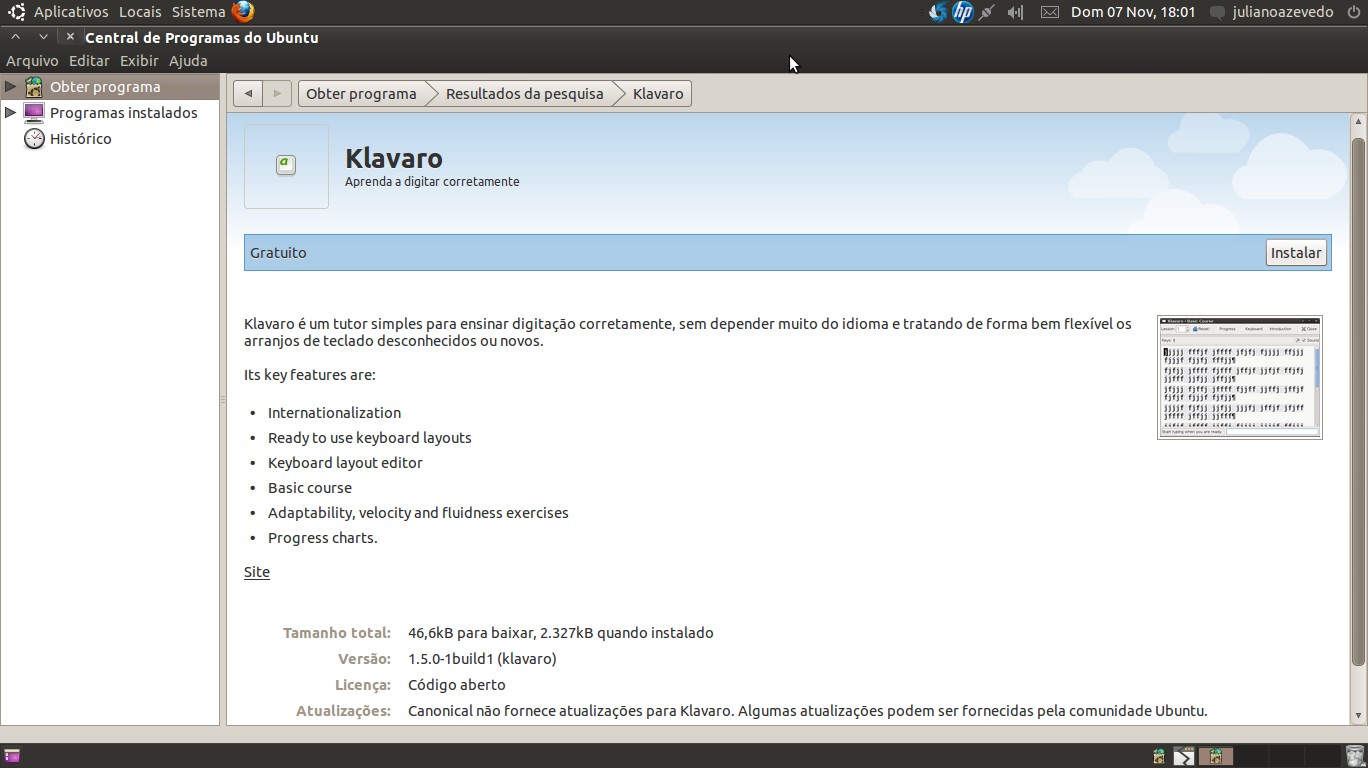Click the Klavaro application icon
Viewport: 1368px width, 768px height.
click(286, 166)
